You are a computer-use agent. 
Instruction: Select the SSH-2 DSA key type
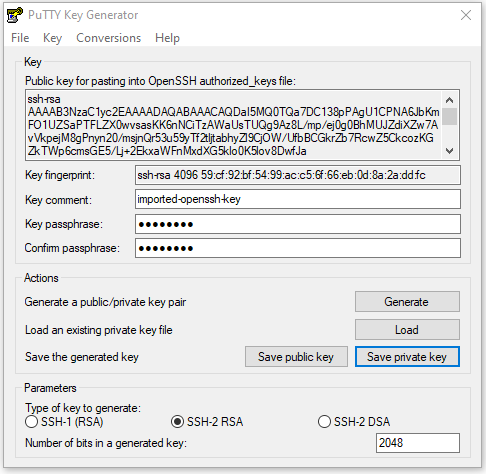[x=354, y=422]
